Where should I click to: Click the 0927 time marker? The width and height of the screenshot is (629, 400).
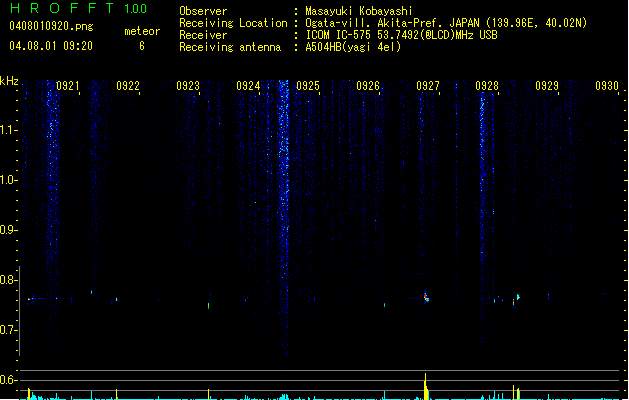[428, 86]
